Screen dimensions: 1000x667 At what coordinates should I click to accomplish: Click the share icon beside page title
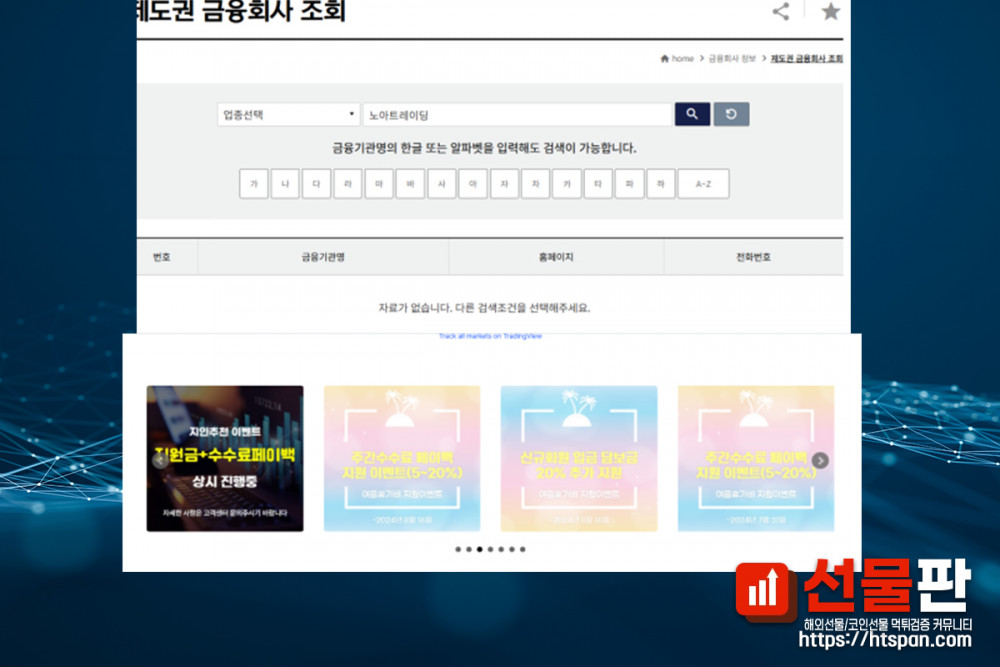coord(781,12)
